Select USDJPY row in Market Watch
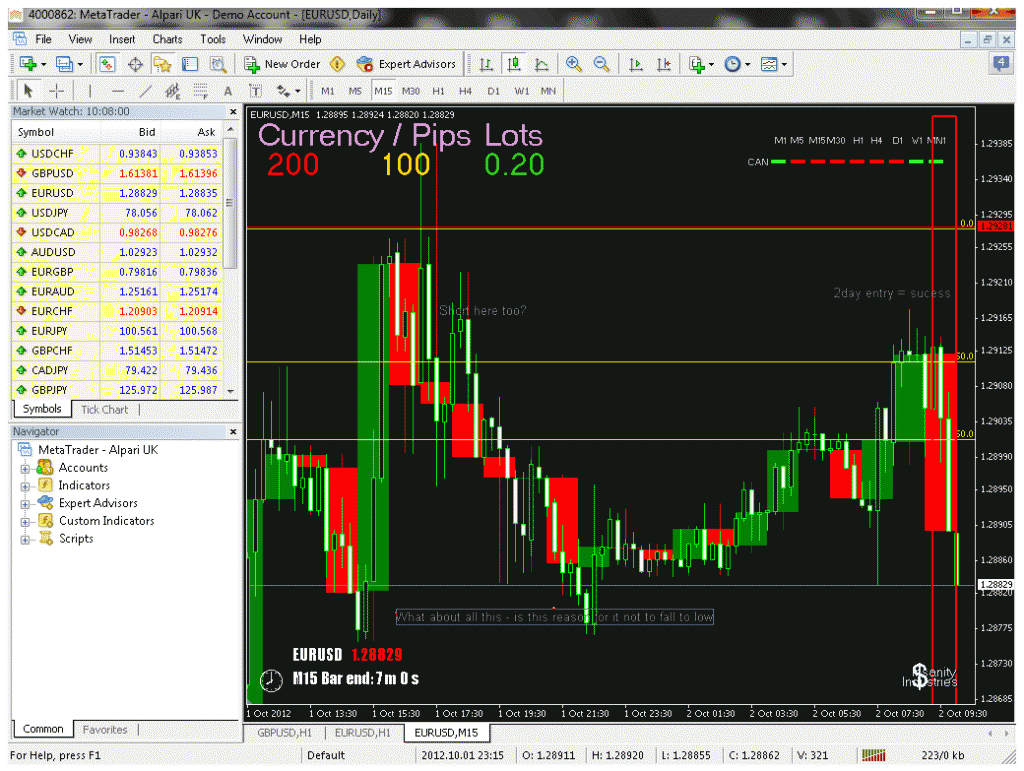Image resolution: width=1024 pixels, height=771 pixels. pyautogui.click(x=118, y=212)
